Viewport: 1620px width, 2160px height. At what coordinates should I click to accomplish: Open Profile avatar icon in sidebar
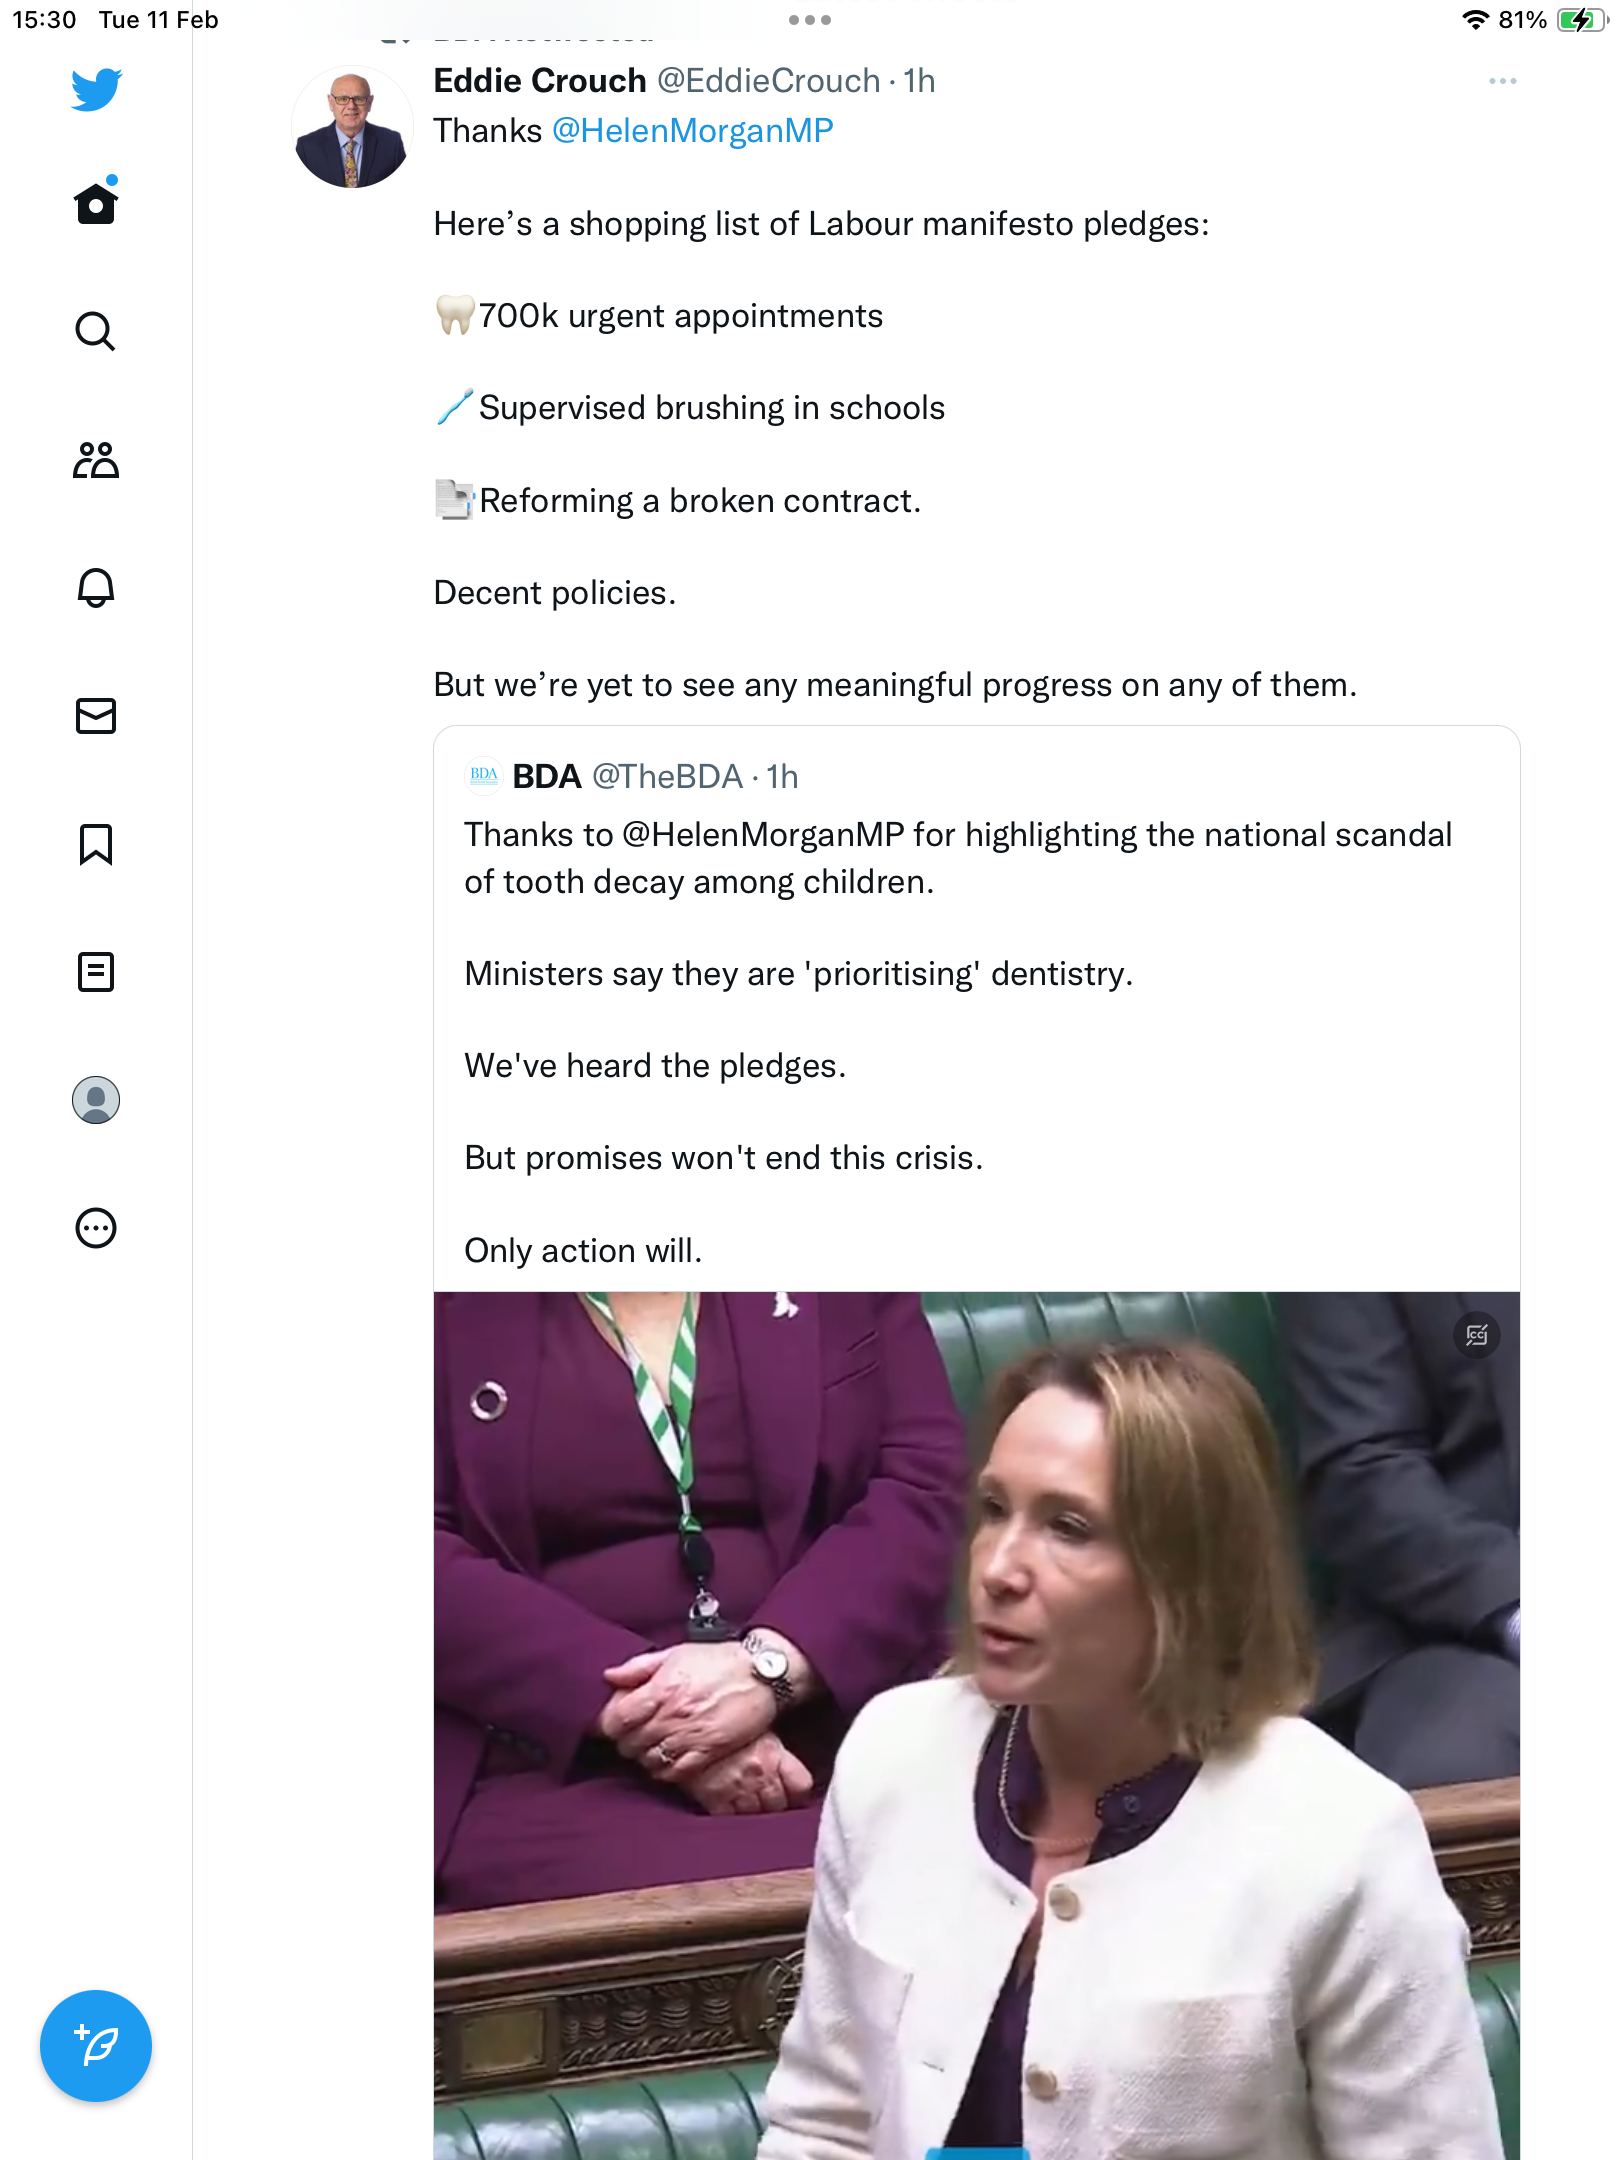(96, 1100)
